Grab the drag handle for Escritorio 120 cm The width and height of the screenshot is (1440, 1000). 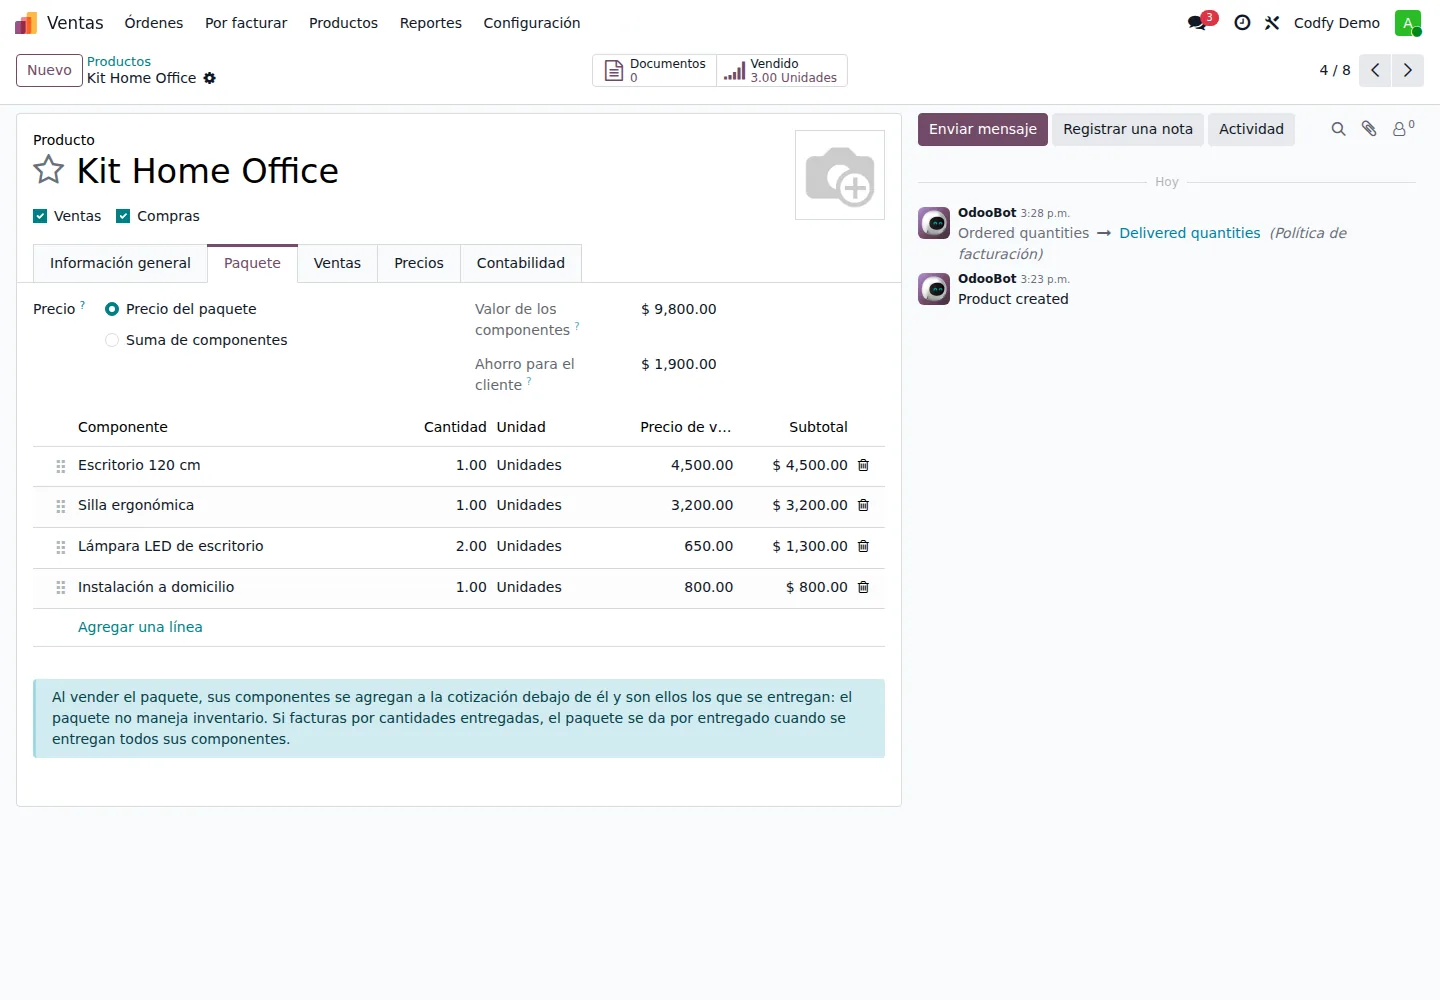pyautogui.click(x=61, y=466)
